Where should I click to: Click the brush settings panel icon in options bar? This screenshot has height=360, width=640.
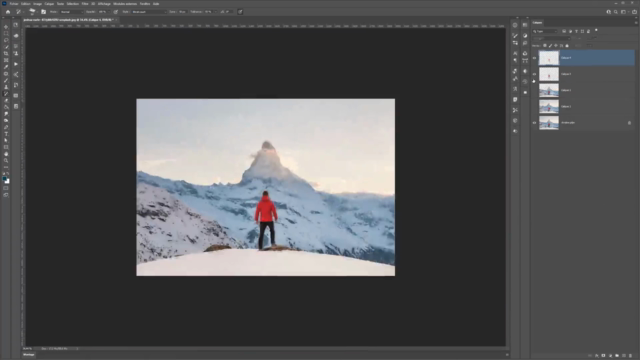click(43, 12)
